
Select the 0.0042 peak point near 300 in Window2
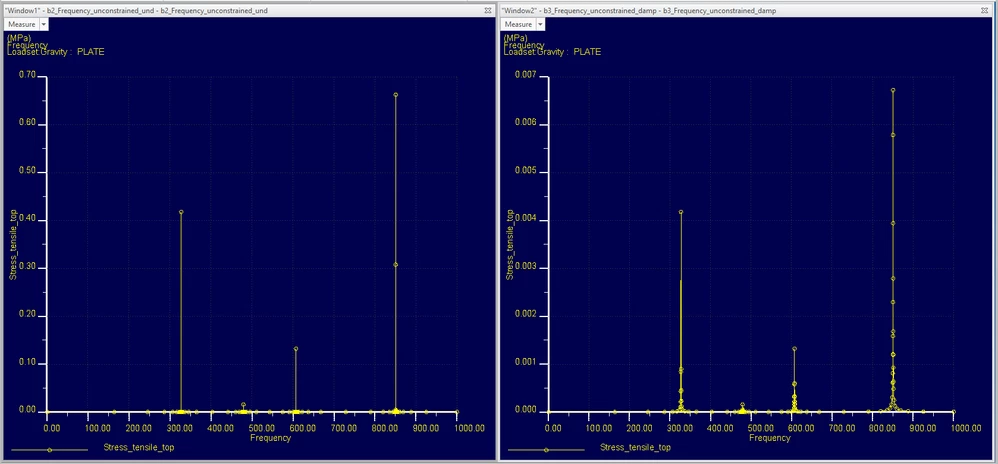681,212
